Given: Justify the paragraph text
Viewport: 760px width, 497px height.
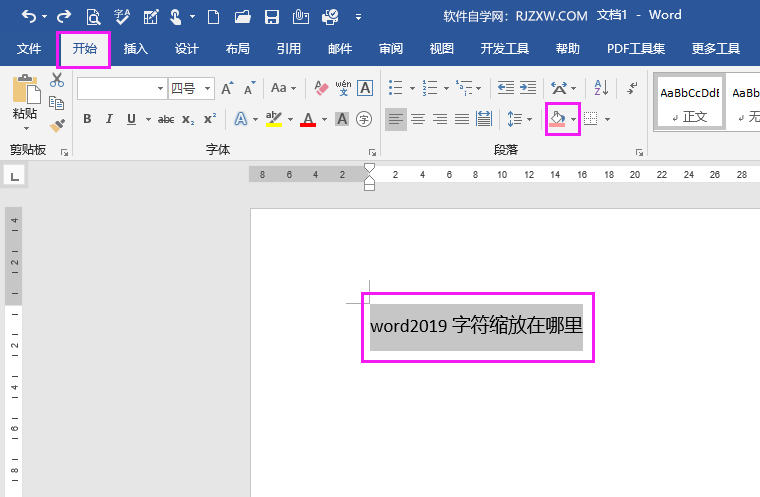Looking at the screenshot, I should [461, 119].
